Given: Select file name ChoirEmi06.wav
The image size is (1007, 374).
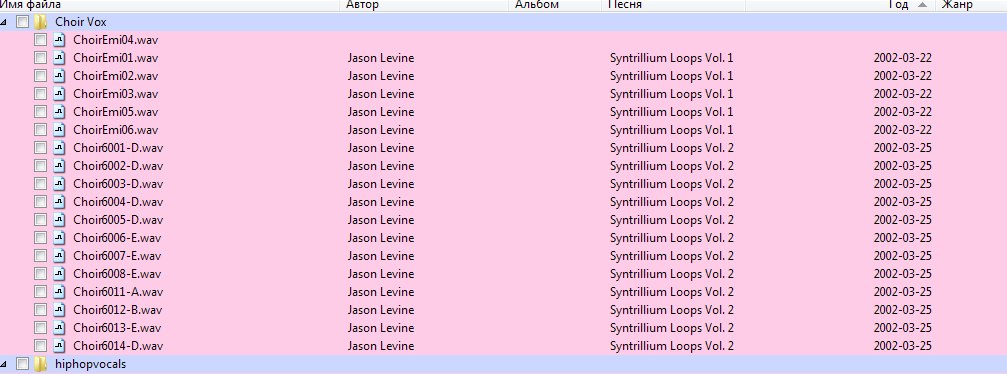Looking at the screenshot, I should tap(116, 130).
